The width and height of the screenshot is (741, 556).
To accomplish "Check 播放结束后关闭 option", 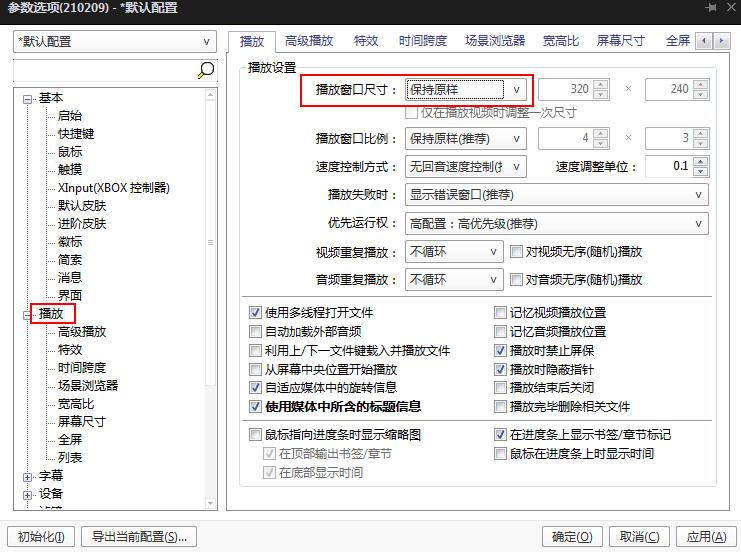I will [x=500, y=387].
